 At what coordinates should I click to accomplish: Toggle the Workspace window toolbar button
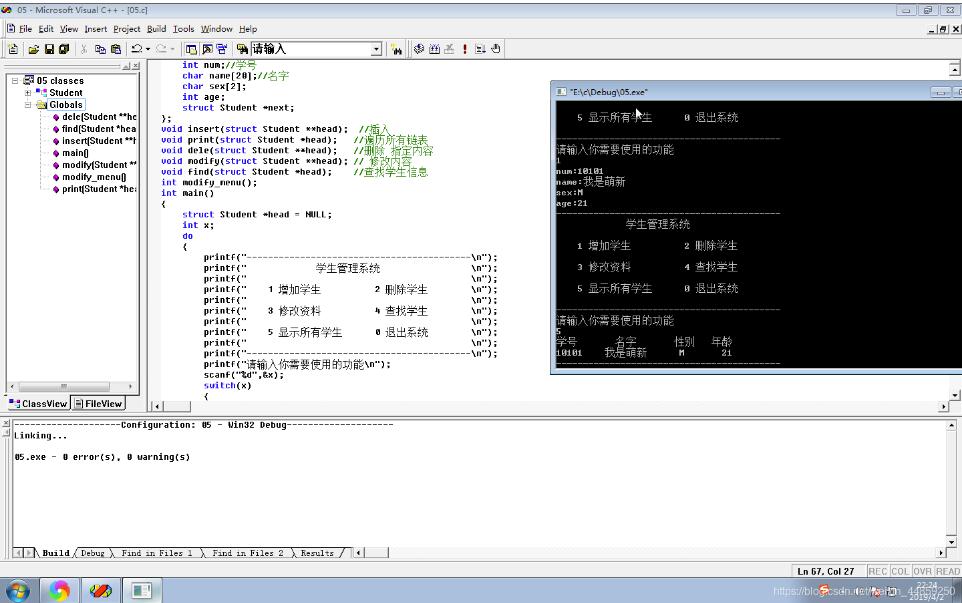pyautogui.click(x=191, y=49)
